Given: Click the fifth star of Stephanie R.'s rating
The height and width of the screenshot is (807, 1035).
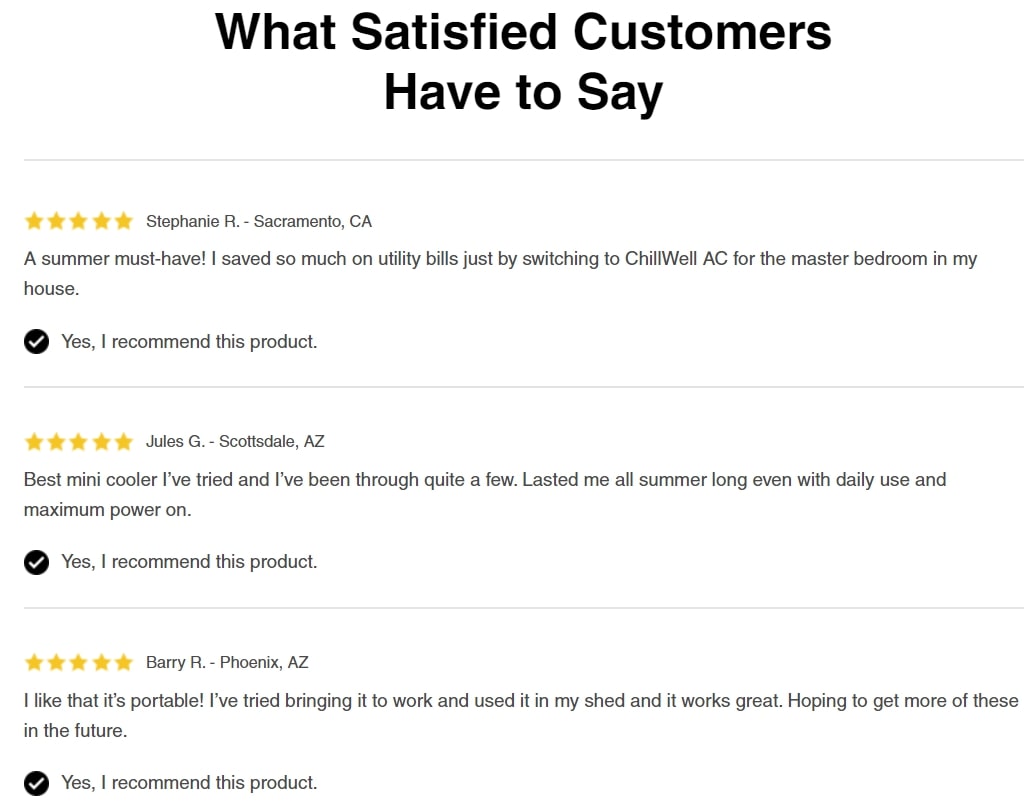Looking at the screenshot, I should tap(123, 220).
